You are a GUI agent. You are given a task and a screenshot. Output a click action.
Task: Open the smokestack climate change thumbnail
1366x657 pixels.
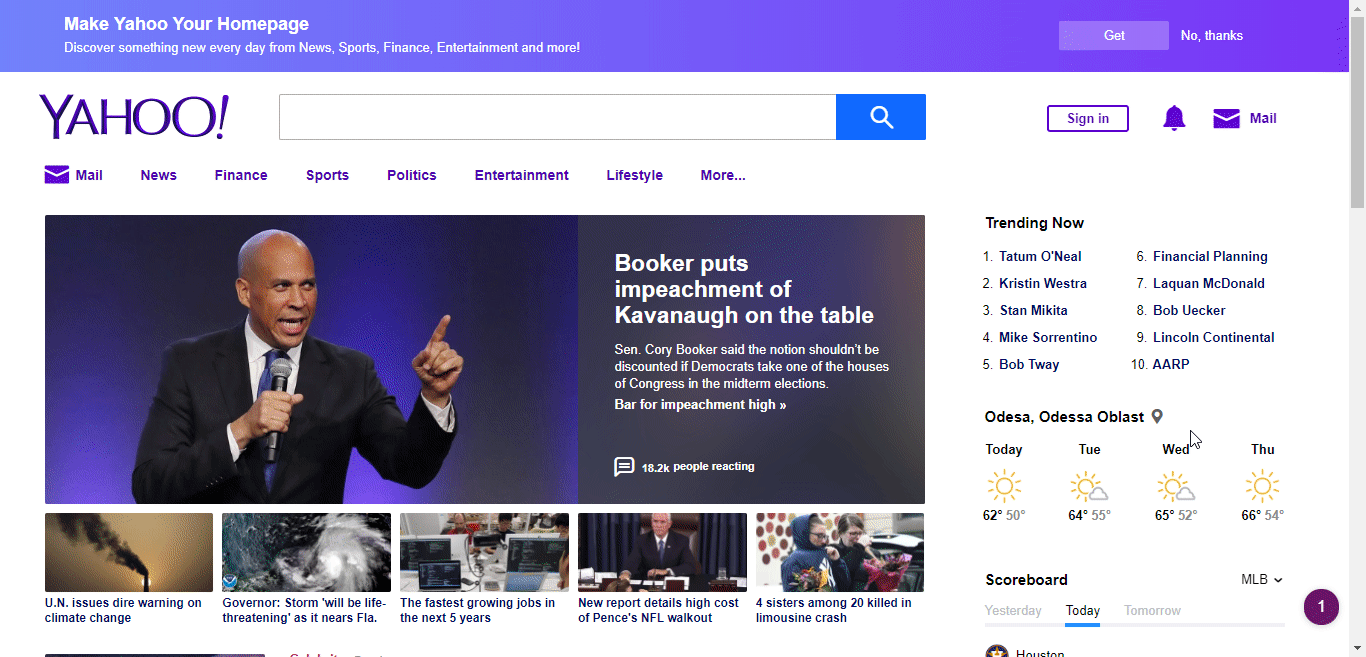tap(129, 552)
